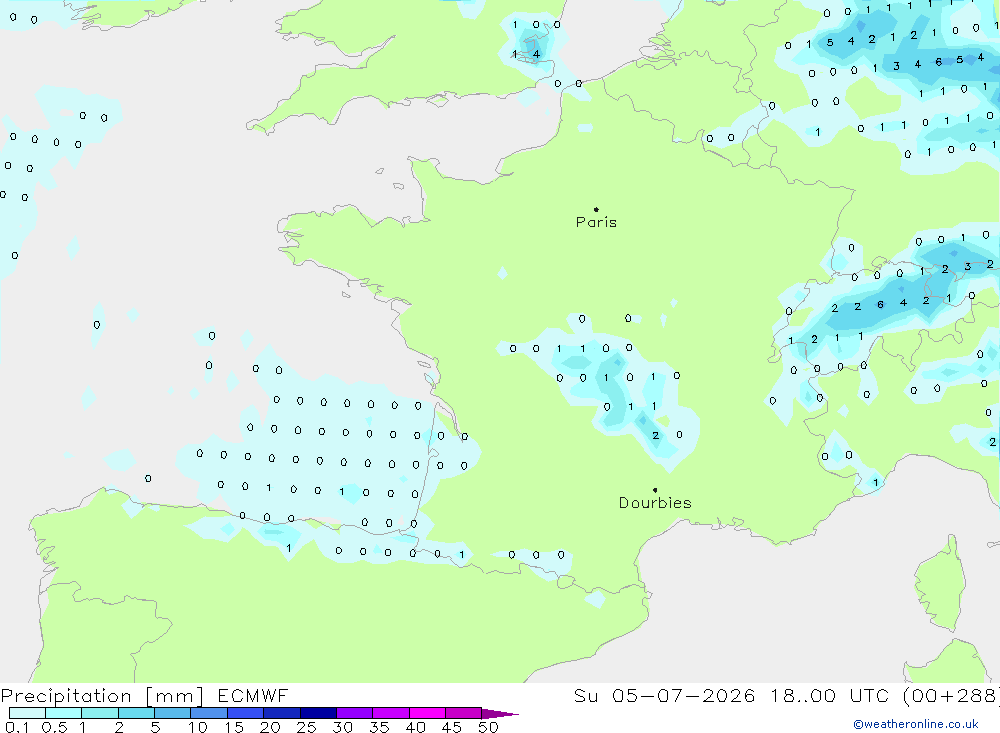Image resolution: width=1000 pixels, height=733 pixels.
Task: Click the 2 mm value just north of Dourbies
Action: click(656, 436)
